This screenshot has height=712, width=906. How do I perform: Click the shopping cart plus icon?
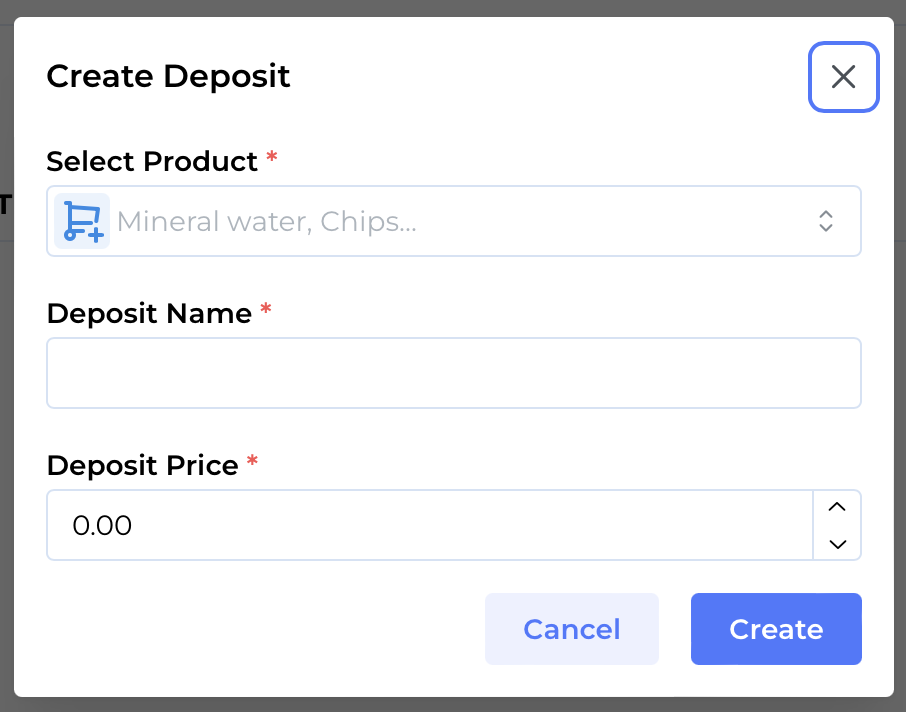tap(82, 221)
